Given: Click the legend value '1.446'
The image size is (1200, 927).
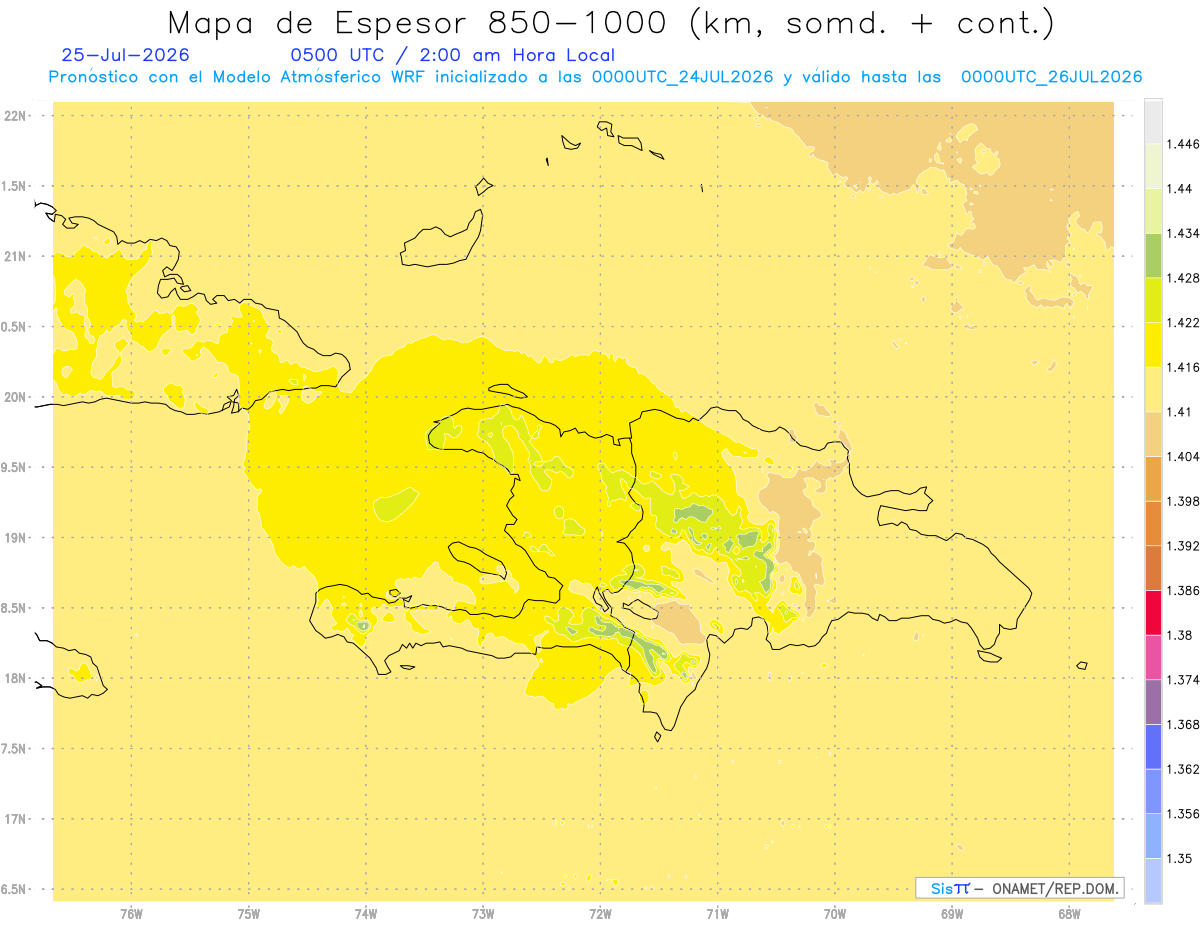Looking at the screenshot, I should (1183, 144).
